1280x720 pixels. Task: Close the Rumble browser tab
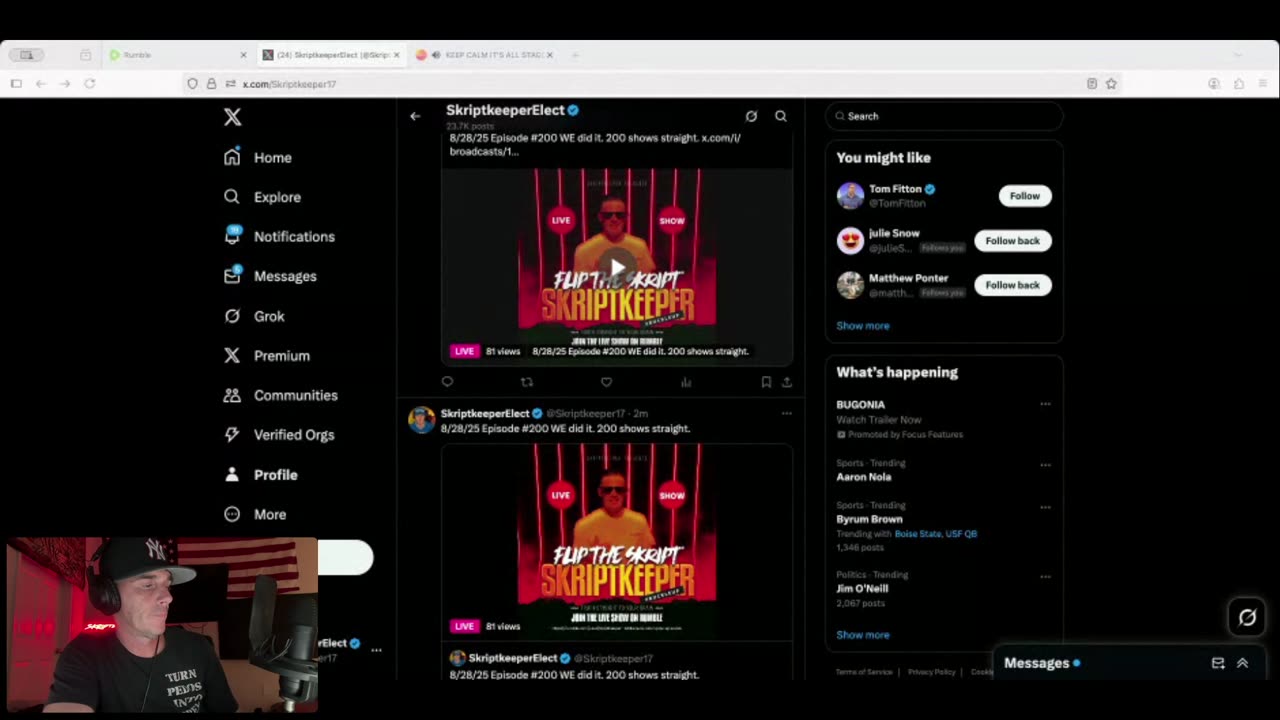243,55
